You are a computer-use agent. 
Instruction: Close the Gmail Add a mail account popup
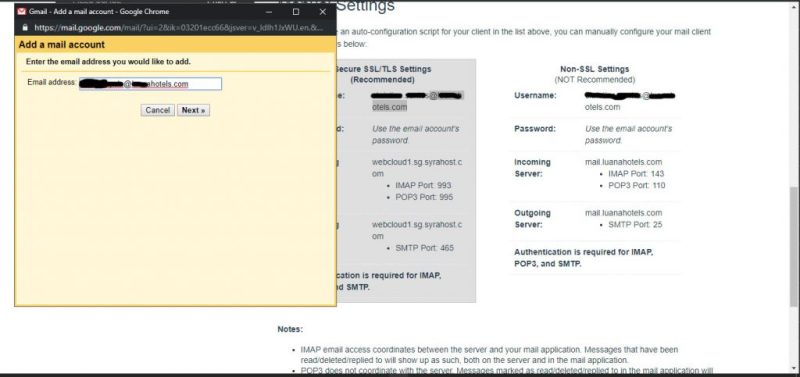point(322,12)
